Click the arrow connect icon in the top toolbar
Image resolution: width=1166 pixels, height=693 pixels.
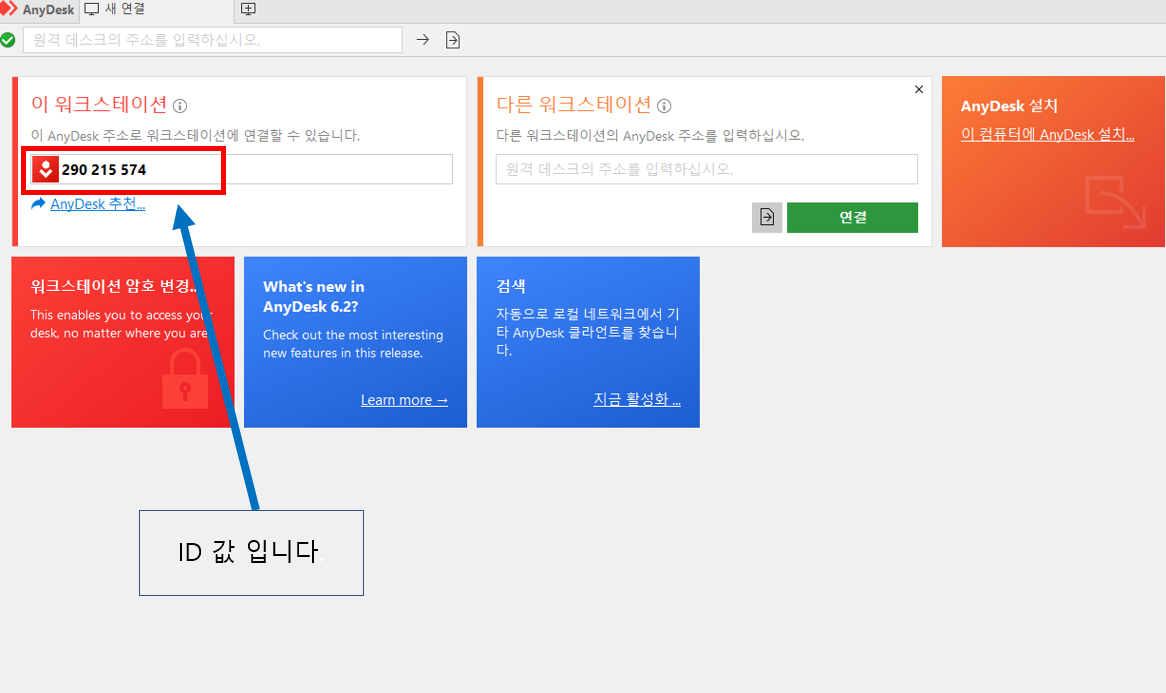tap(423, 40)
